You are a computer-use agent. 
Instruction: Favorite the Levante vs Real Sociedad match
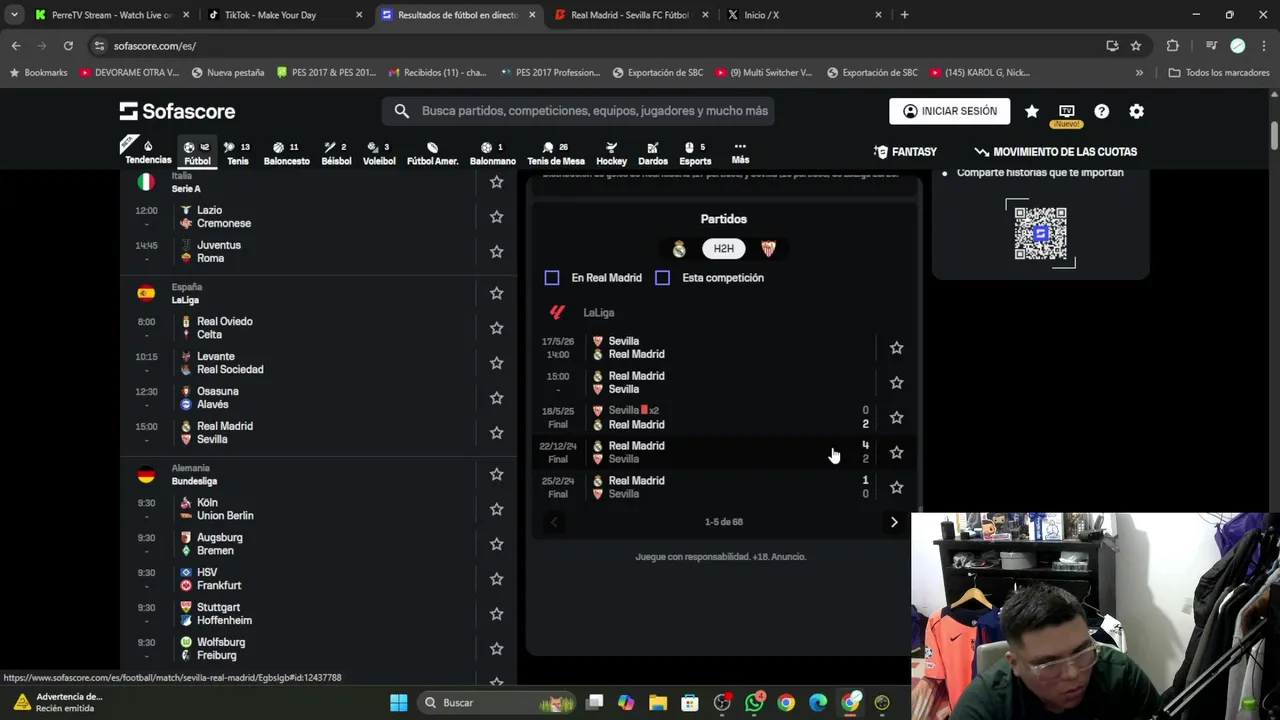click(x=496, y=363)
